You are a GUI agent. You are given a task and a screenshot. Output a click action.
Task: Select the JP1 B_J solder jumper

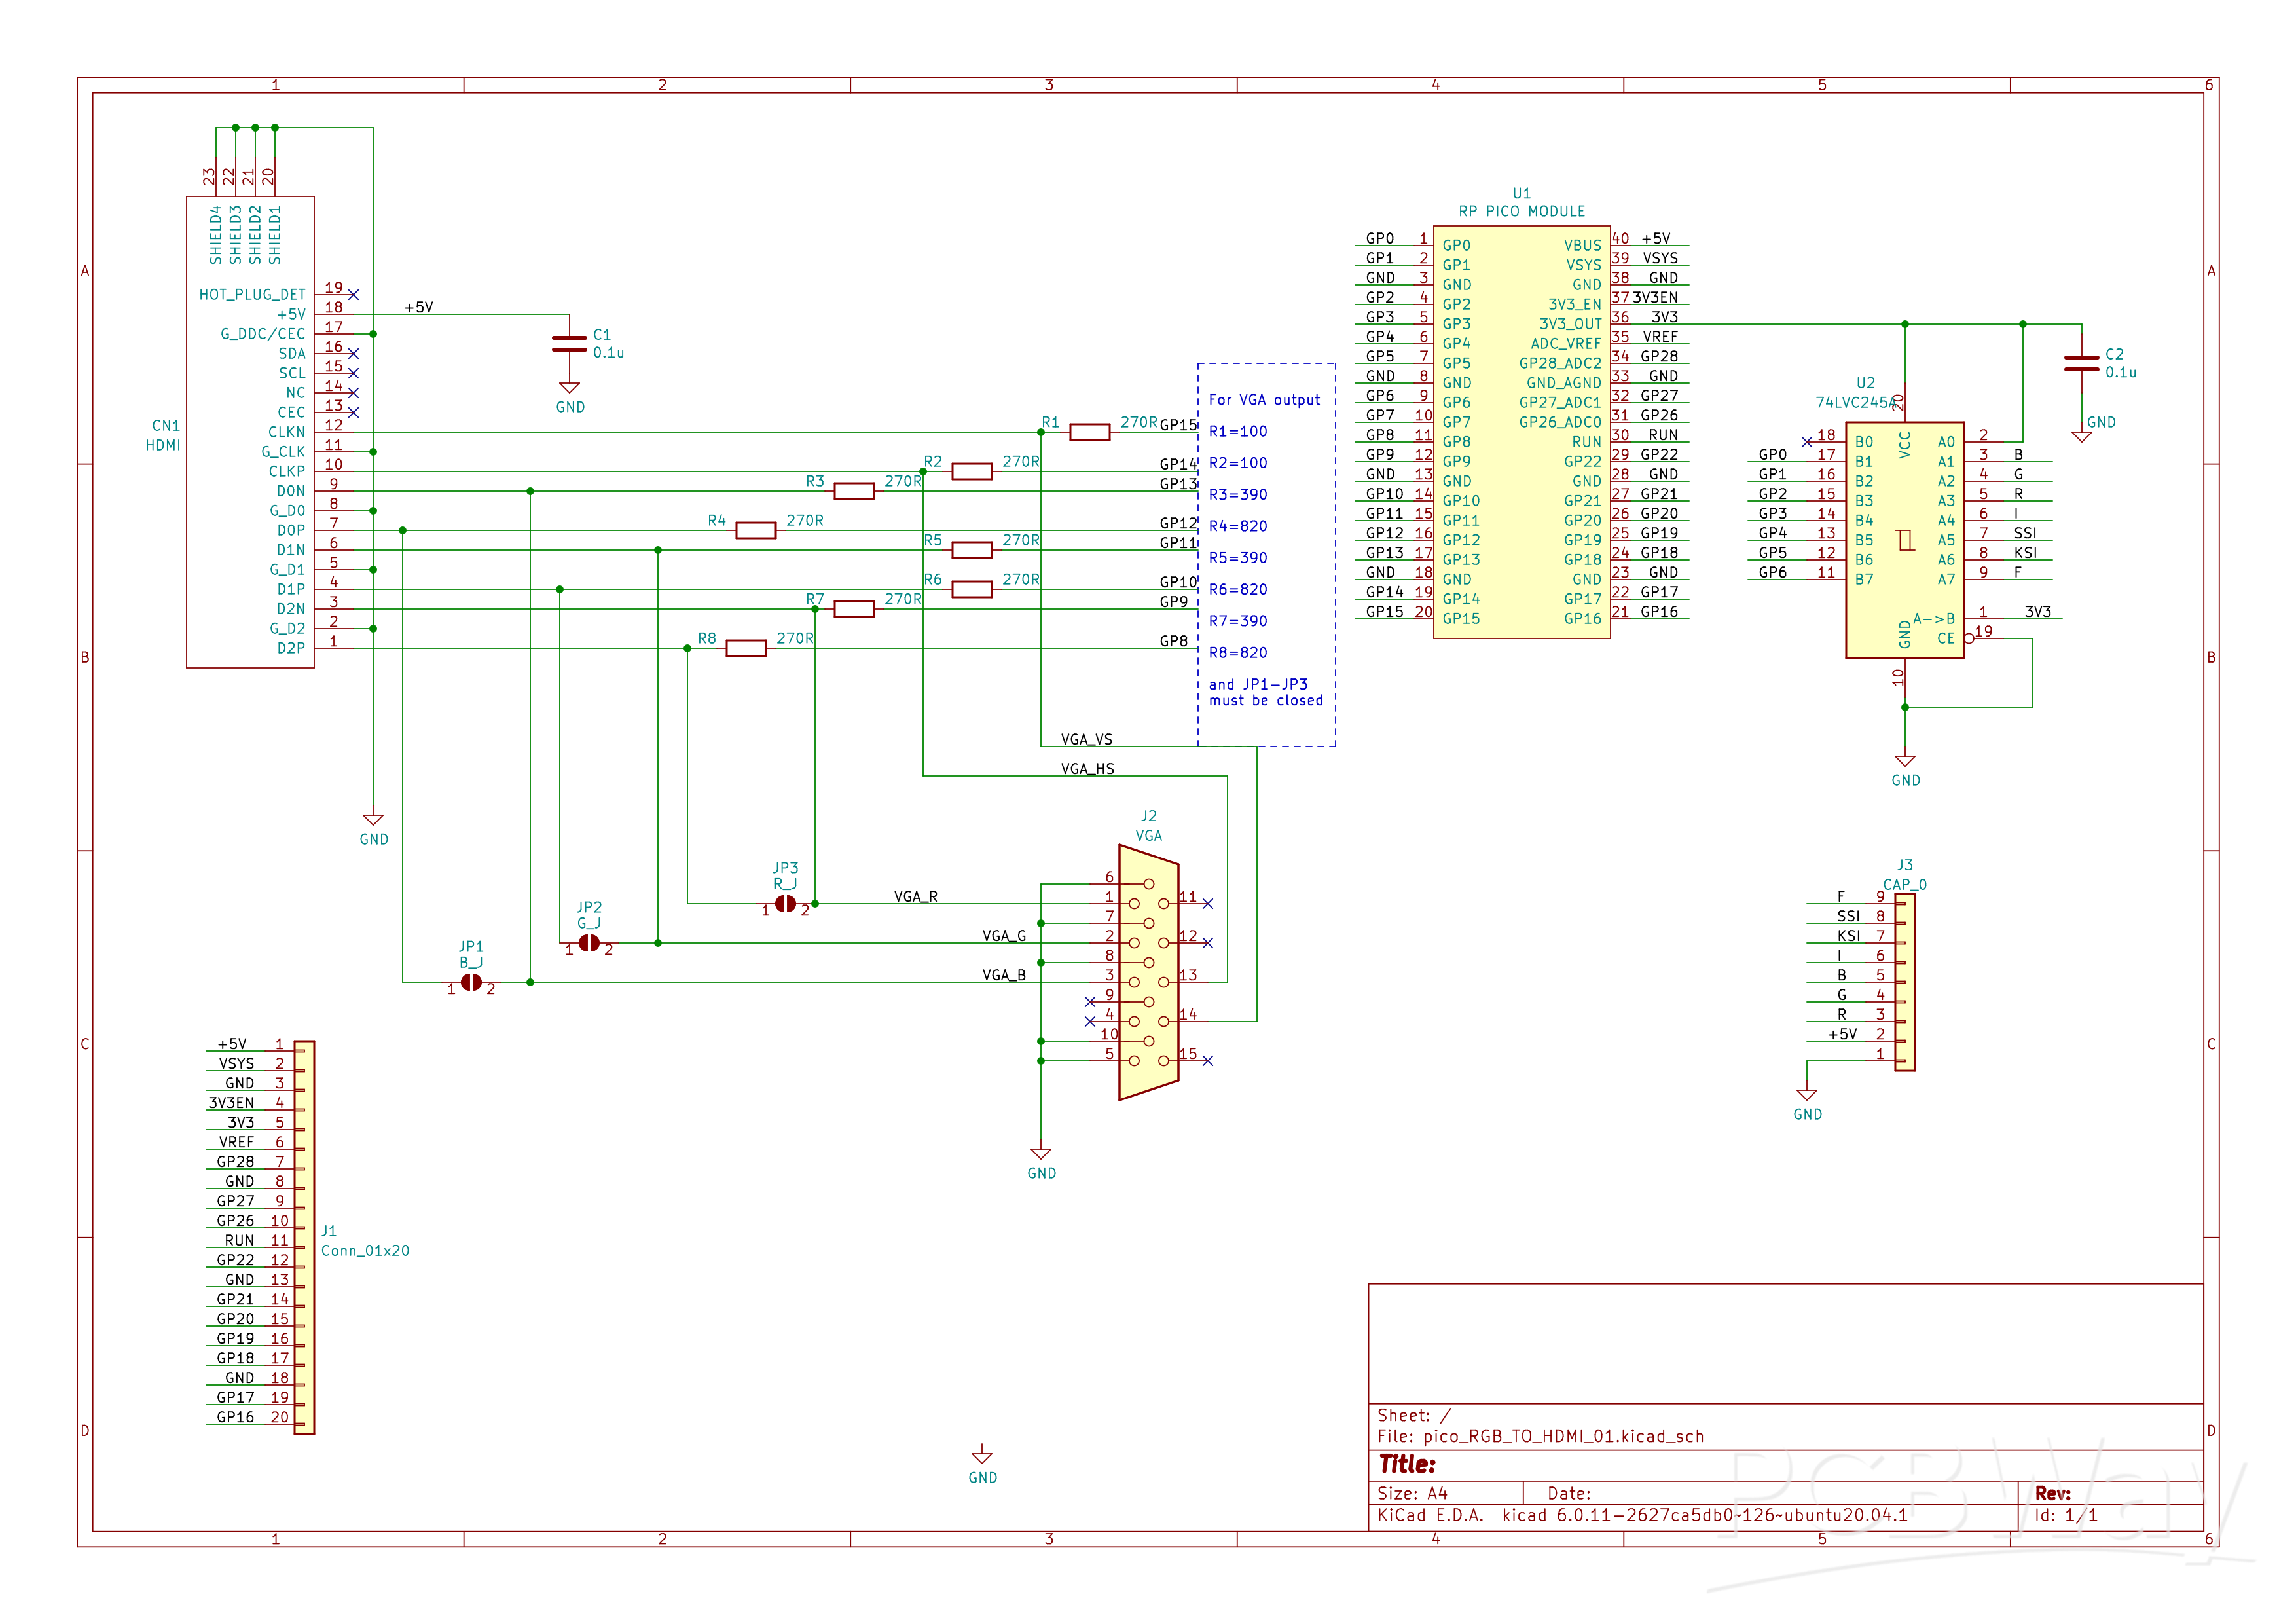[x=471, y=982]
